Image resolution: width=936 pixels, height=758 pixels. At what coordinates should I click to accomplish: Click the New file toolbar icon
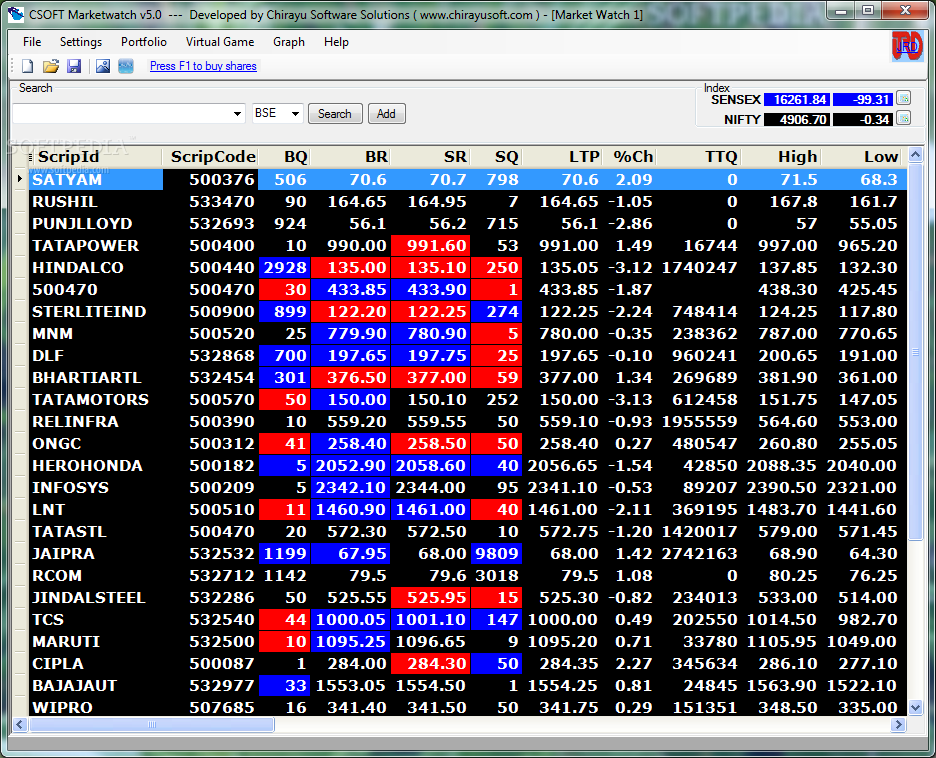tap(28, 66)
